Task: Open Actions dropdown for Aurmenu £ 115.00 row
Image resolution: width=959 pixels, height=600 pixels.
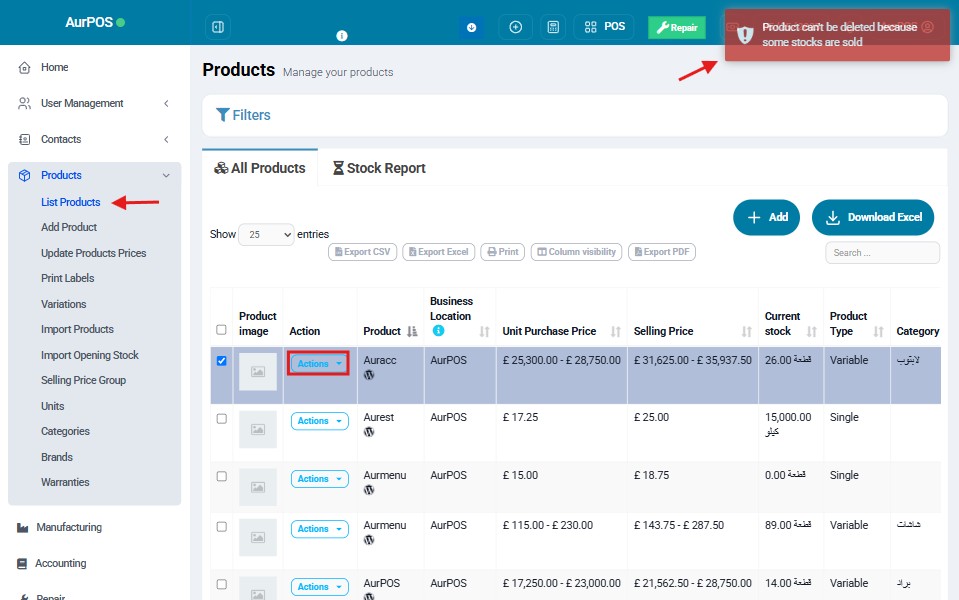Action: click(319, 529)
